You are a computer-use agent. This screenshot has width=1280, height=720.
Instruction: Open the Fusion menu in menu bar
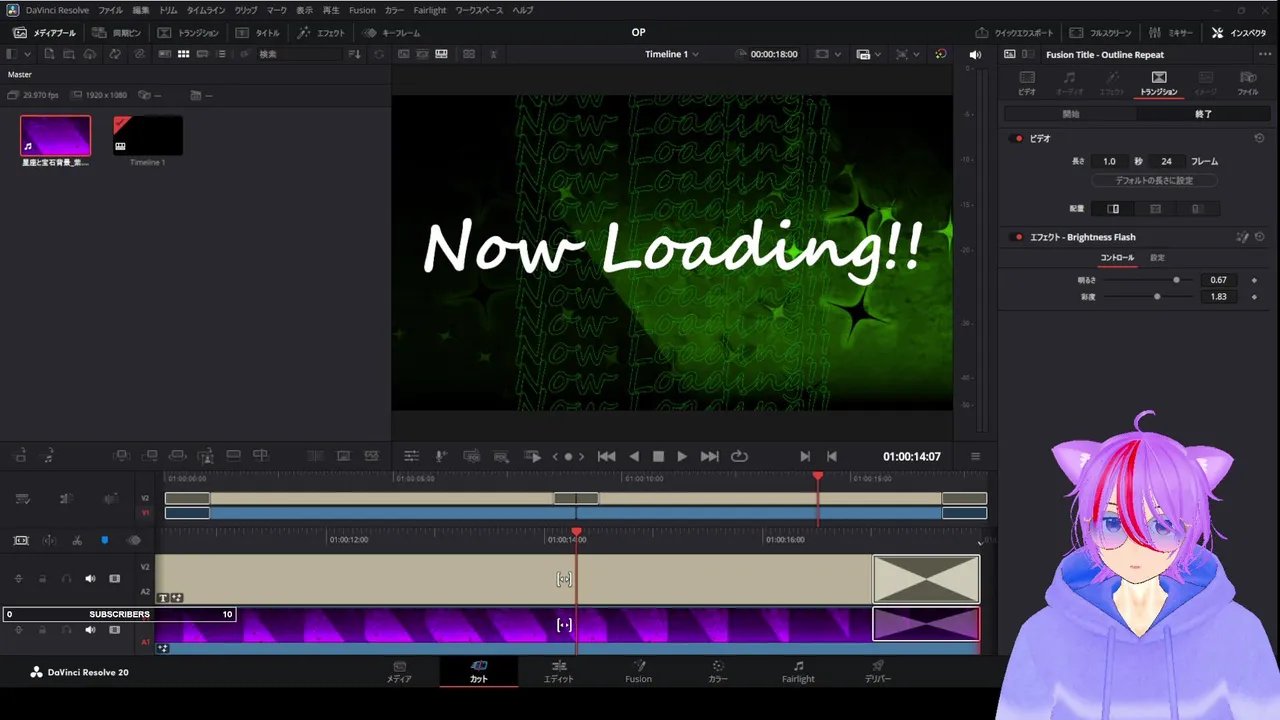tap(362, 10)
